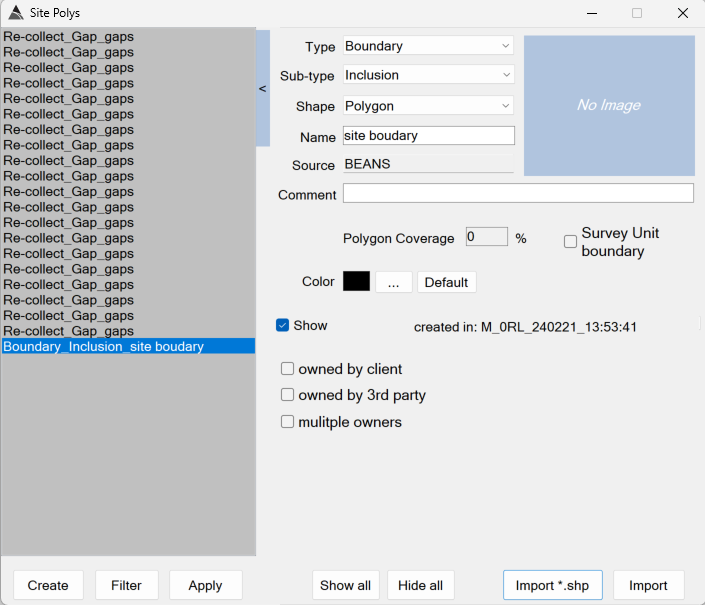Click the Source field showing BEANS
The height and width of the screenshot is (605, 705).
(428, 164)
